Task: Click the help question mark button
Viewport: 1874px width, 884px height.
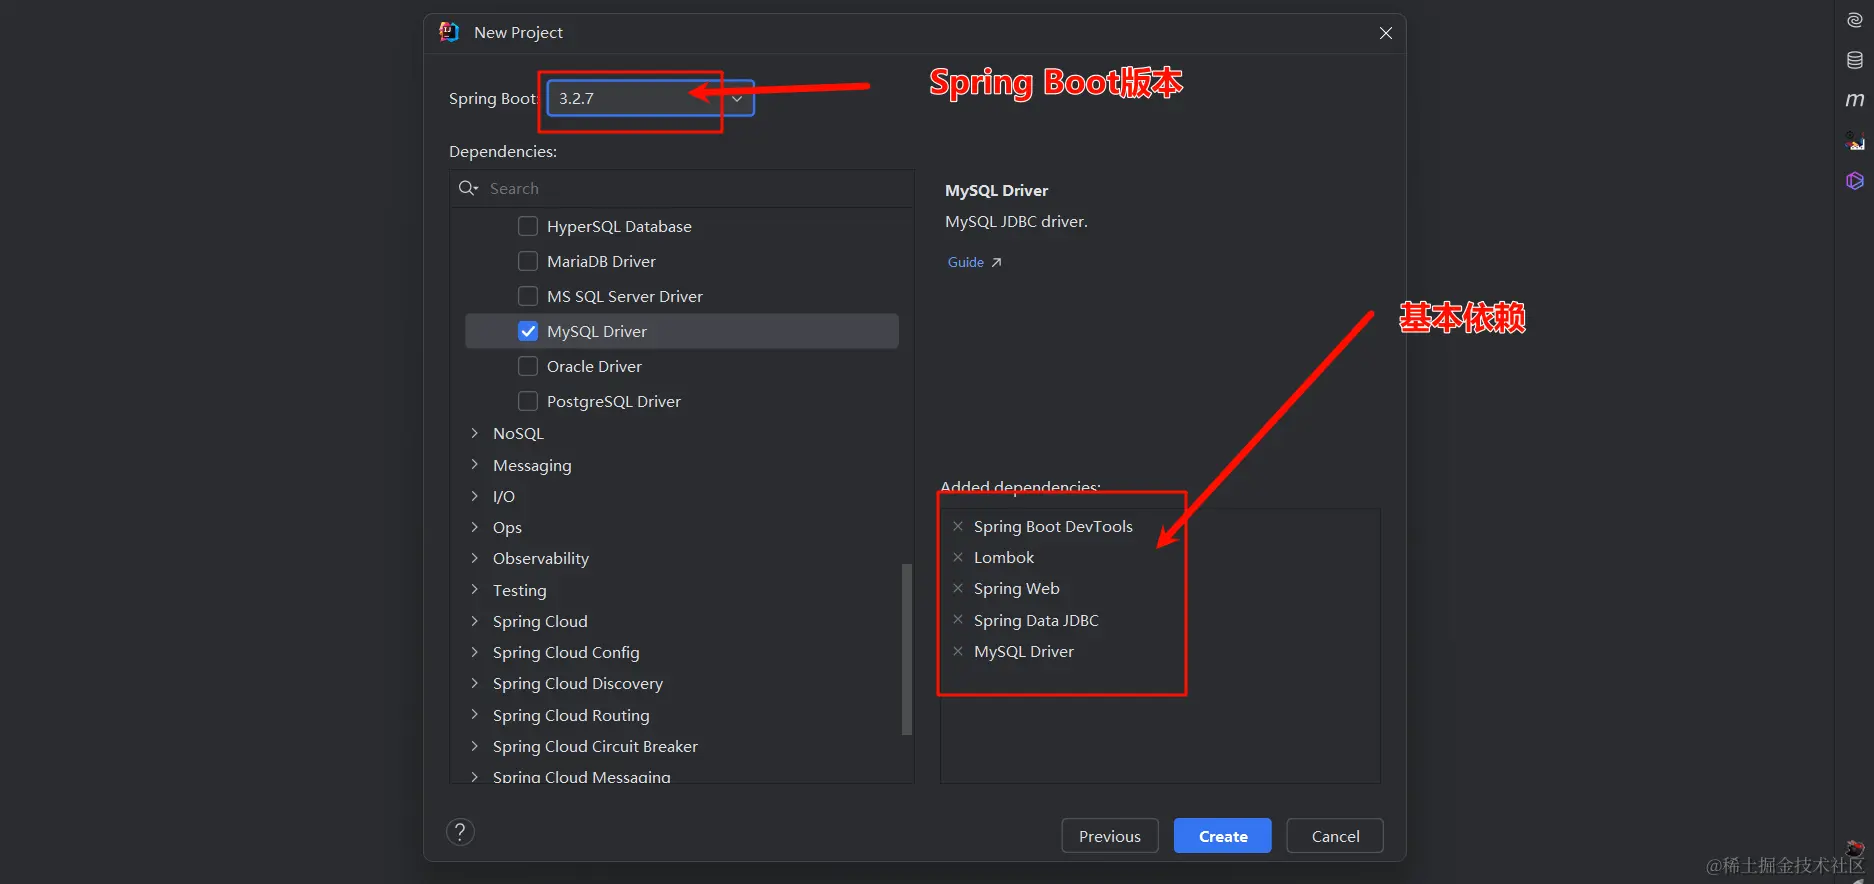Action: 460,832
